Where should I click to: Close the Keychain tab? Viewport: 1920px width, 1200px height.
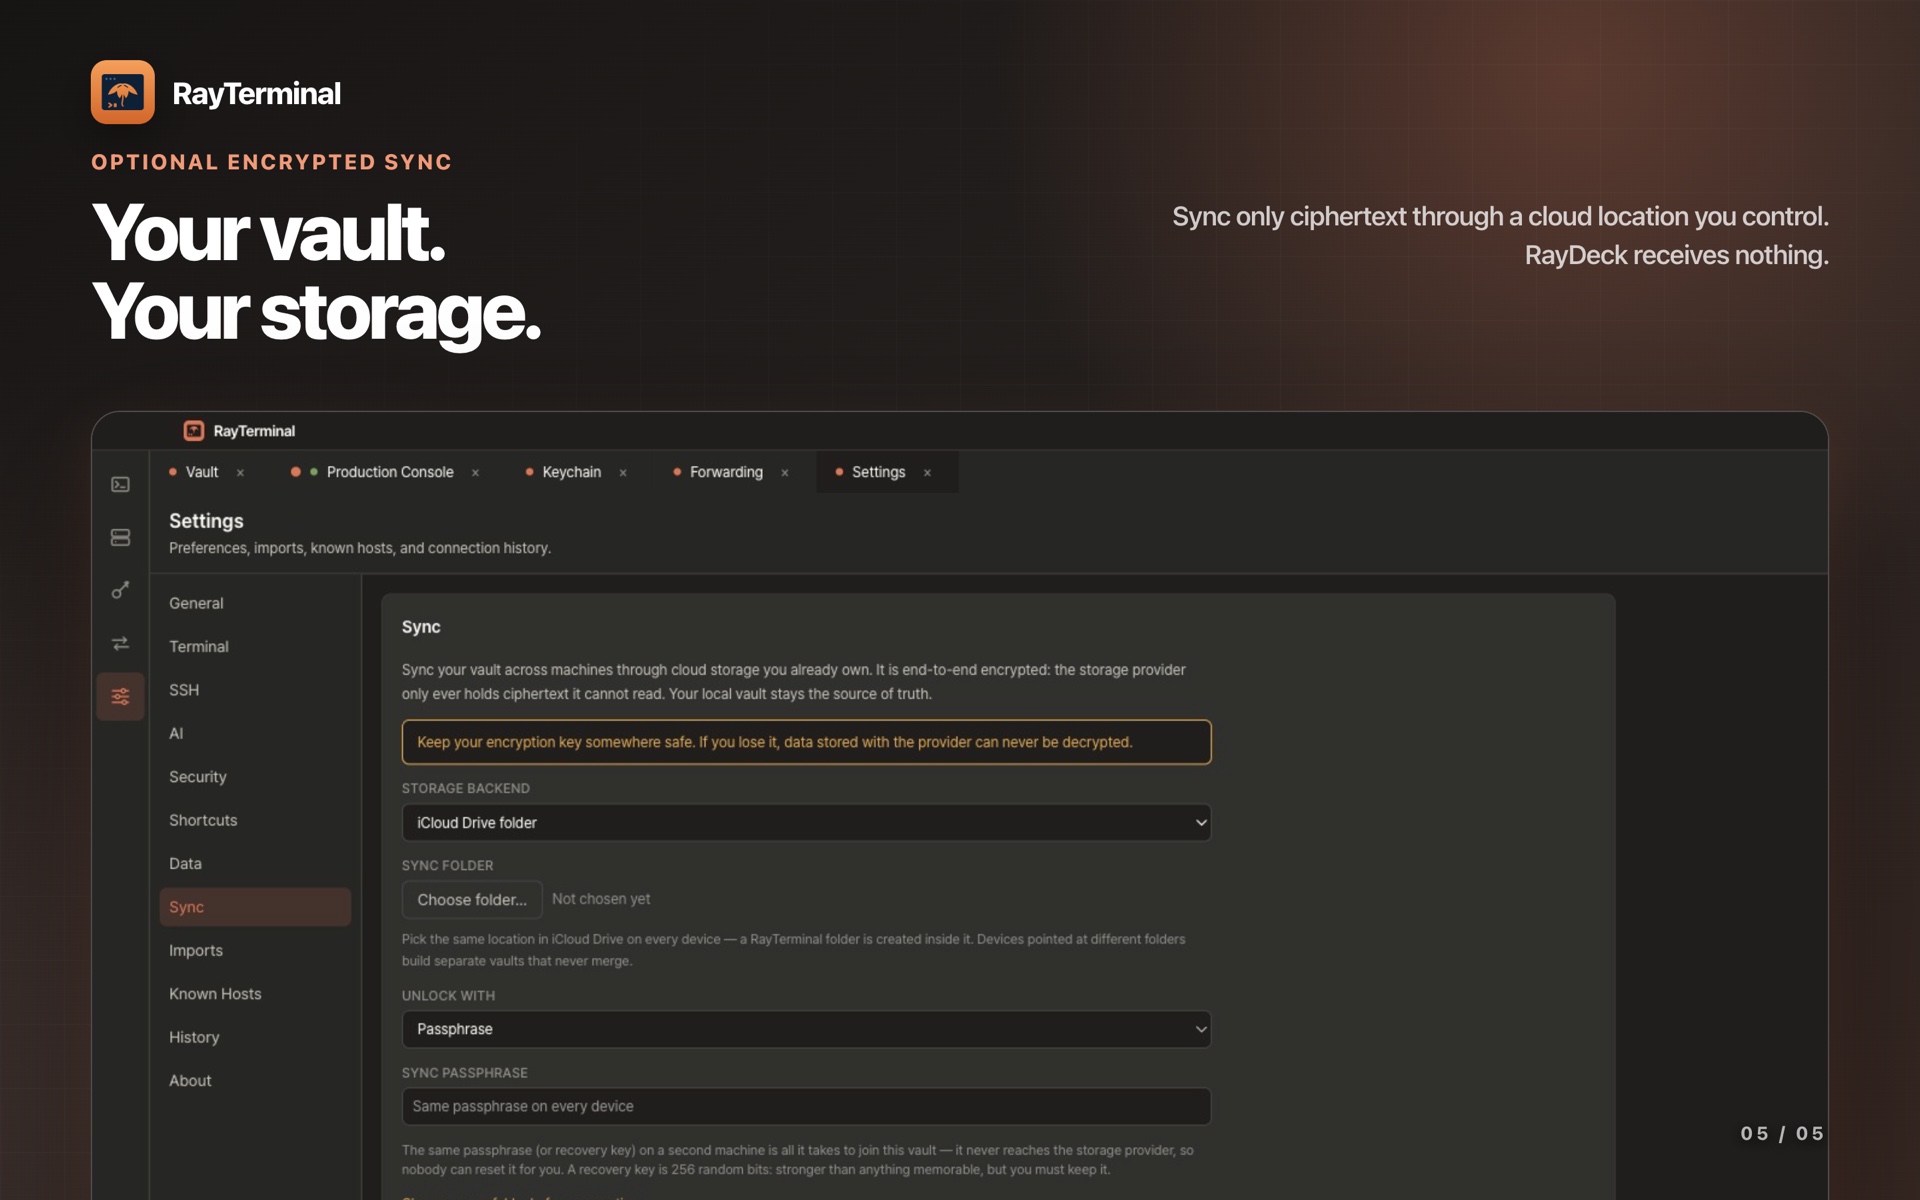point(623,473)
